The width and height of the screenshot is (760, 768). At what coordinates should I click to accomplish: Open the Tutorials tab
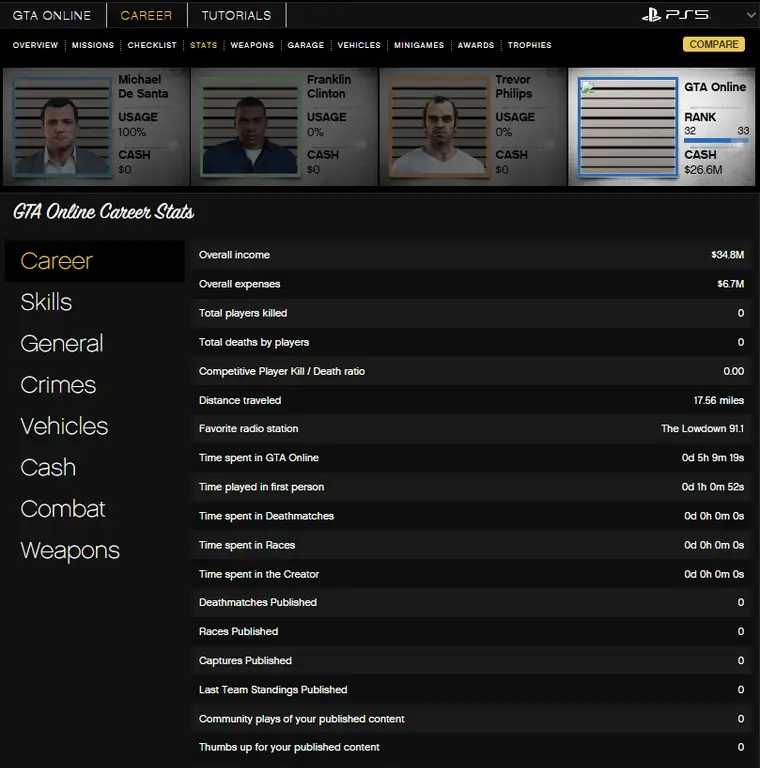236,15
